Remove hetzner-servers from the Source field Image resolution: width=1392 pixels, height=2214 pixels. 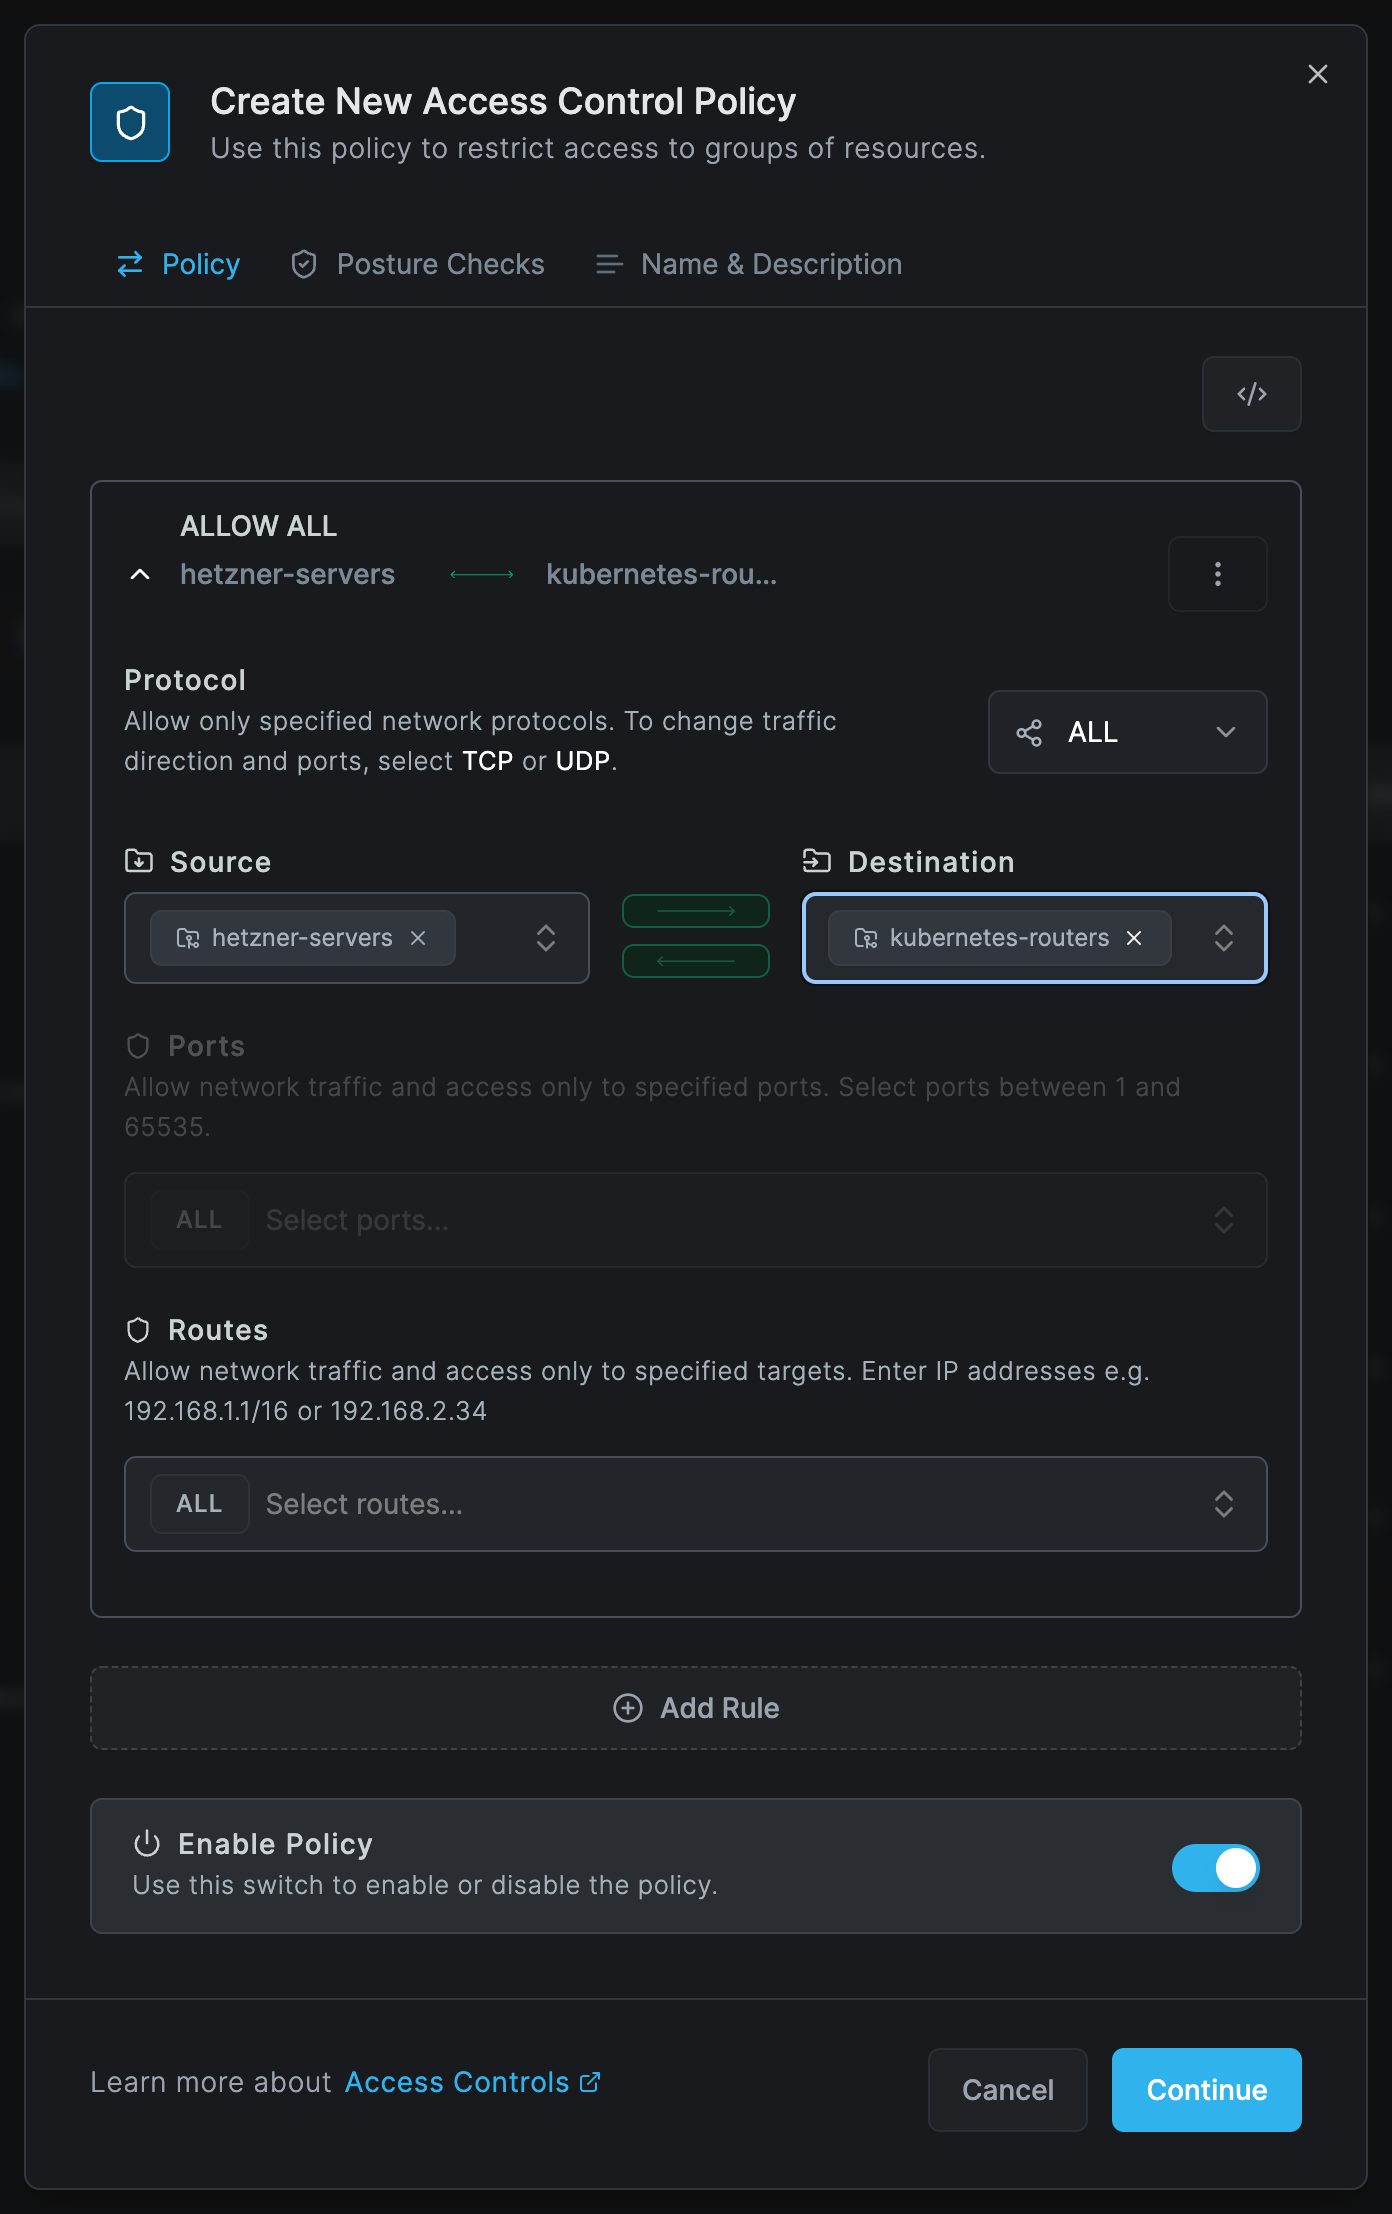418,938
